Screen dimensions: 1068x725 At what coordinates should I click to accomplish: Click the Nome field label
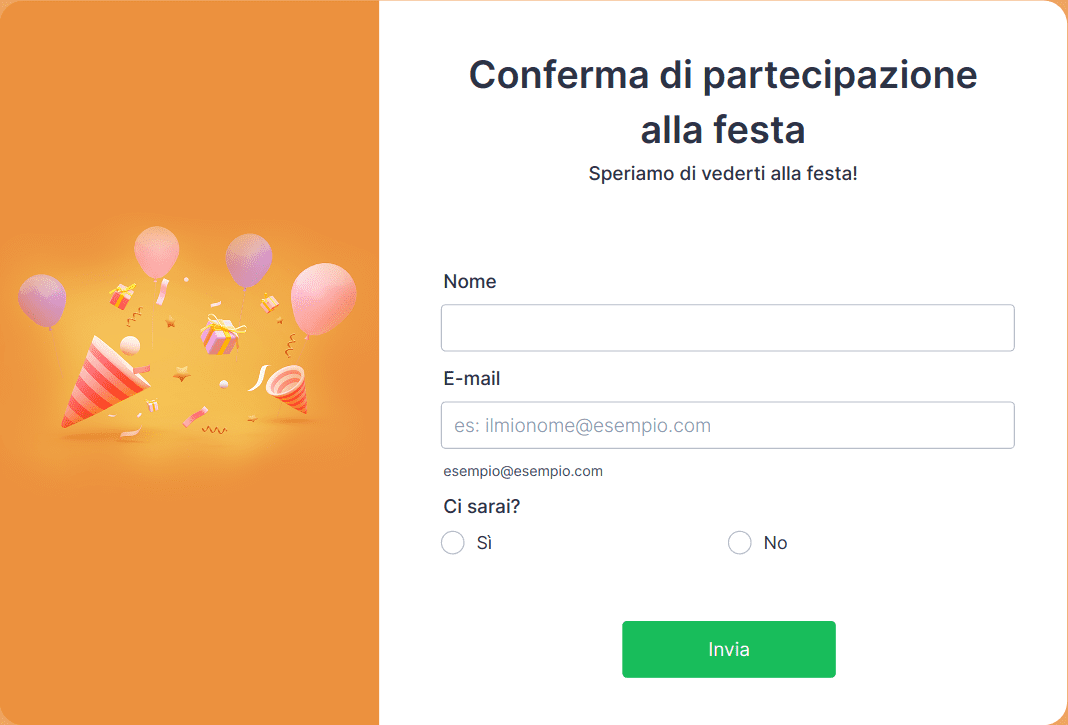click(x=470, y=282)
